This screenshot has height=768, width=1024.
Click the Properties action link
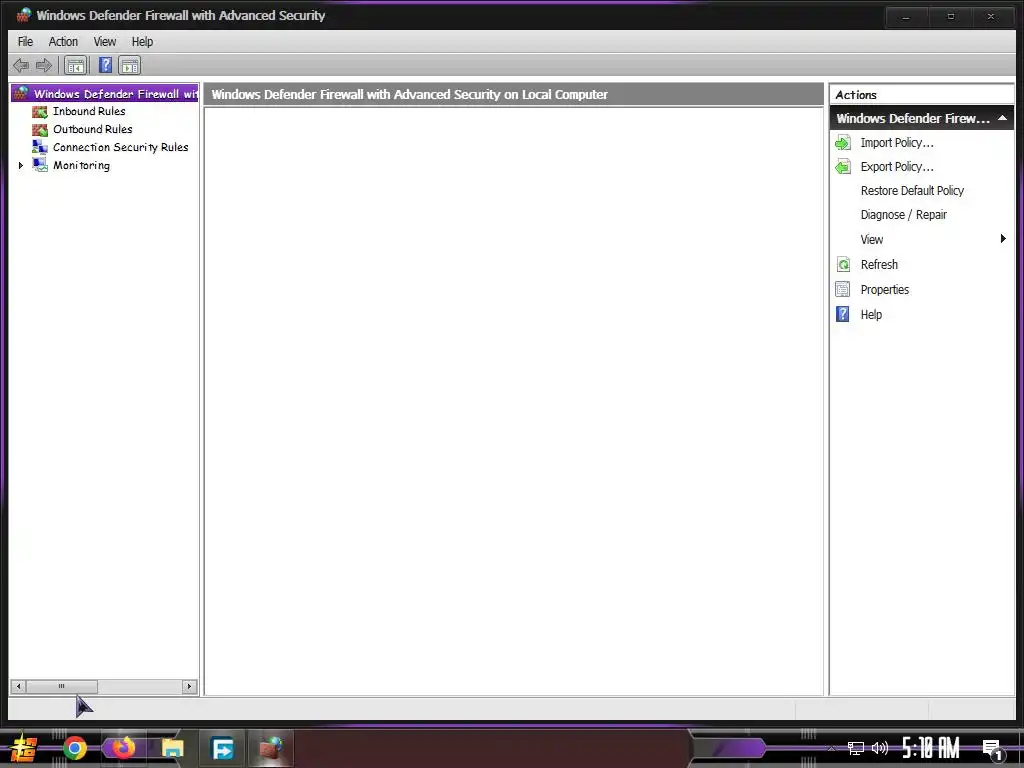pos(885,289)
